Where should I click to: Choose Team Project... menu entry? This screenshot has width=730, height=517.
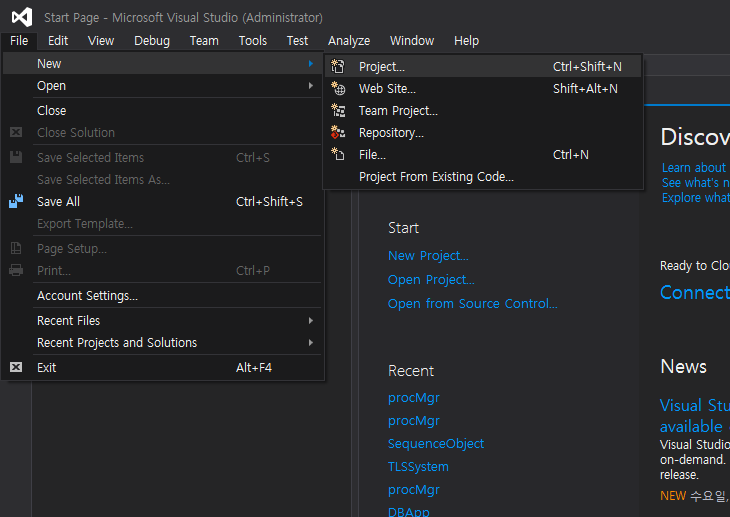pyautogui.click(x=483, y=110)
